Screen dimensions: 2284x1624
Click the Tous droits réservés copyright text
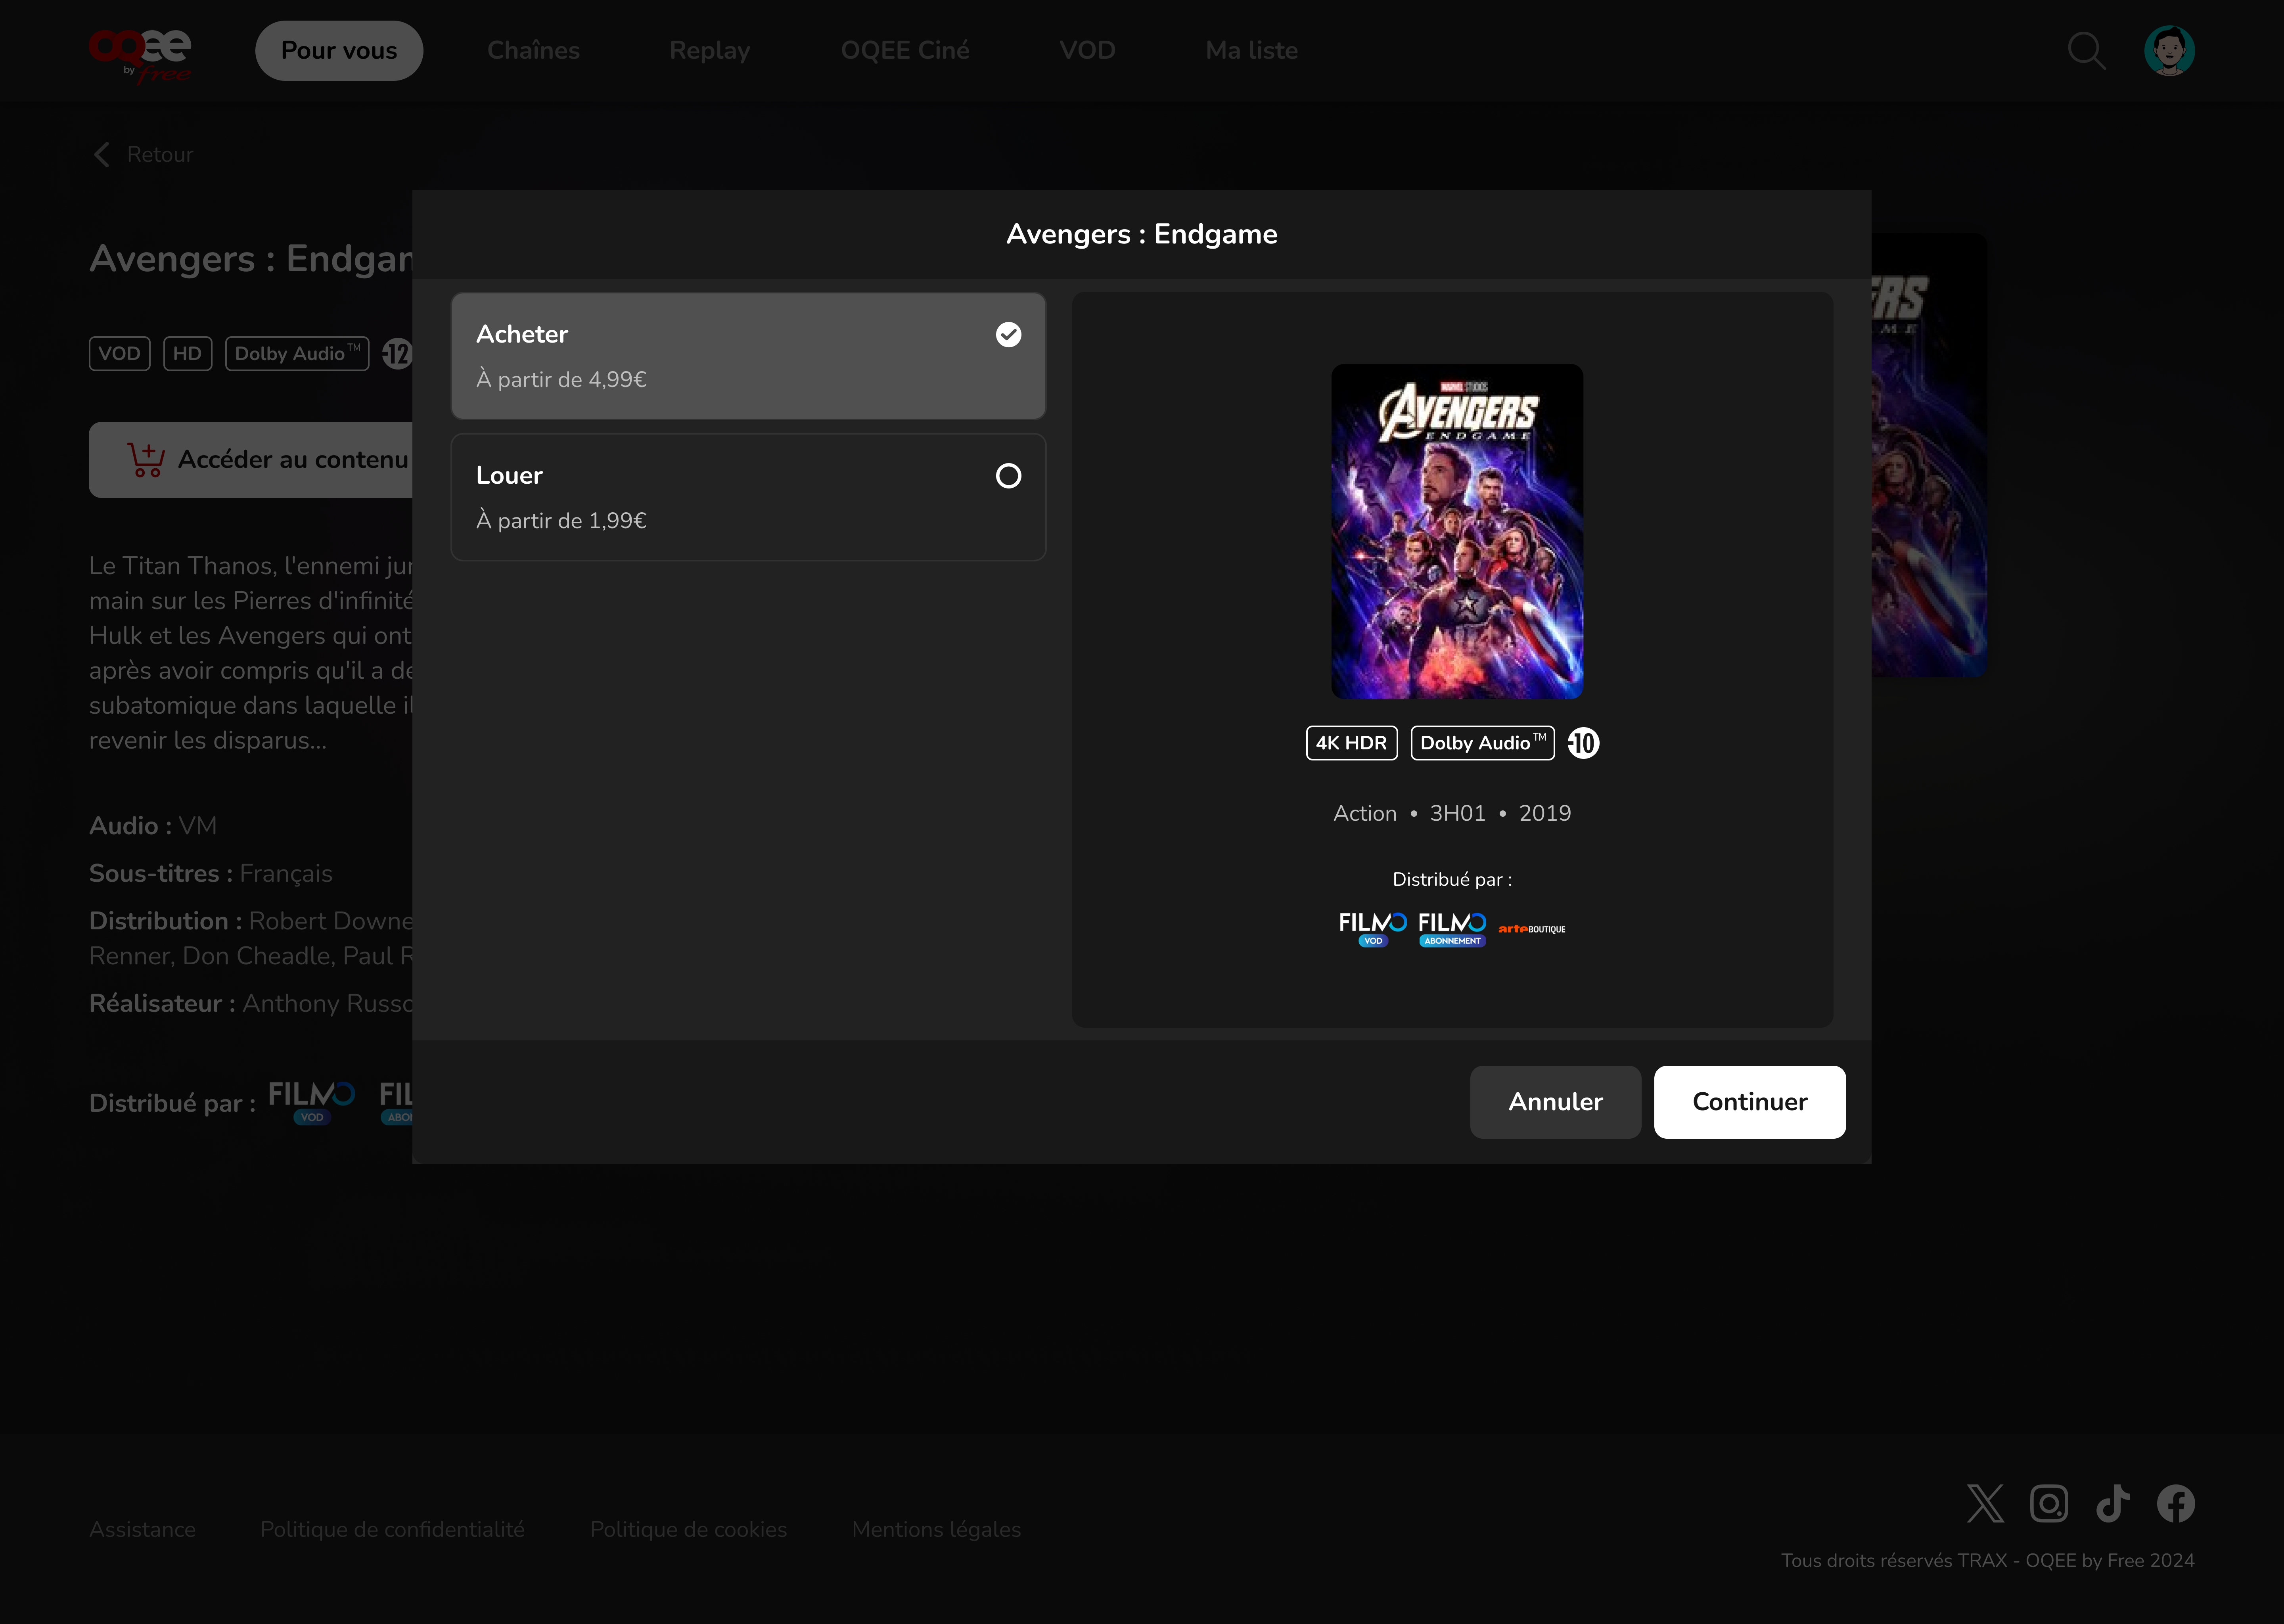coord(1988,1560)
